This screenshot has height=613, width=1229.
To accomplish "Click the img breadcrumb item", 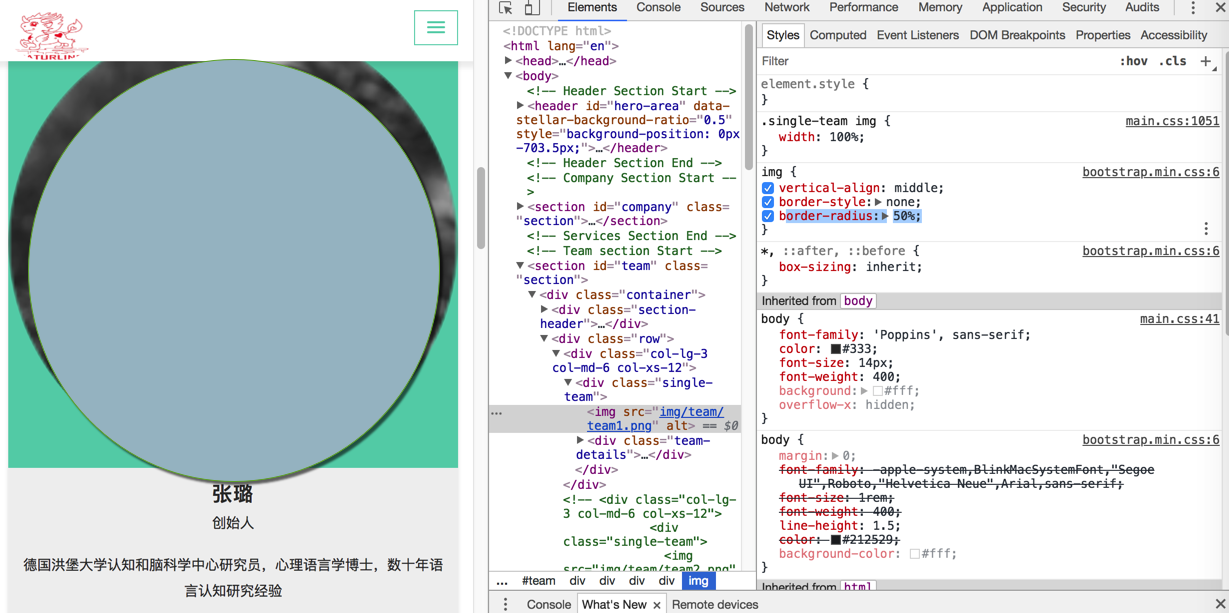I will click(698, 581).
